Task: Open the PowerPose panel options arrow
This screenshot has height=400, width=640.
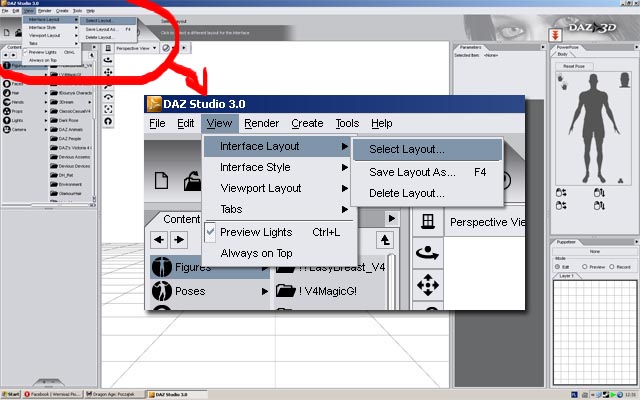Action: 636,47
